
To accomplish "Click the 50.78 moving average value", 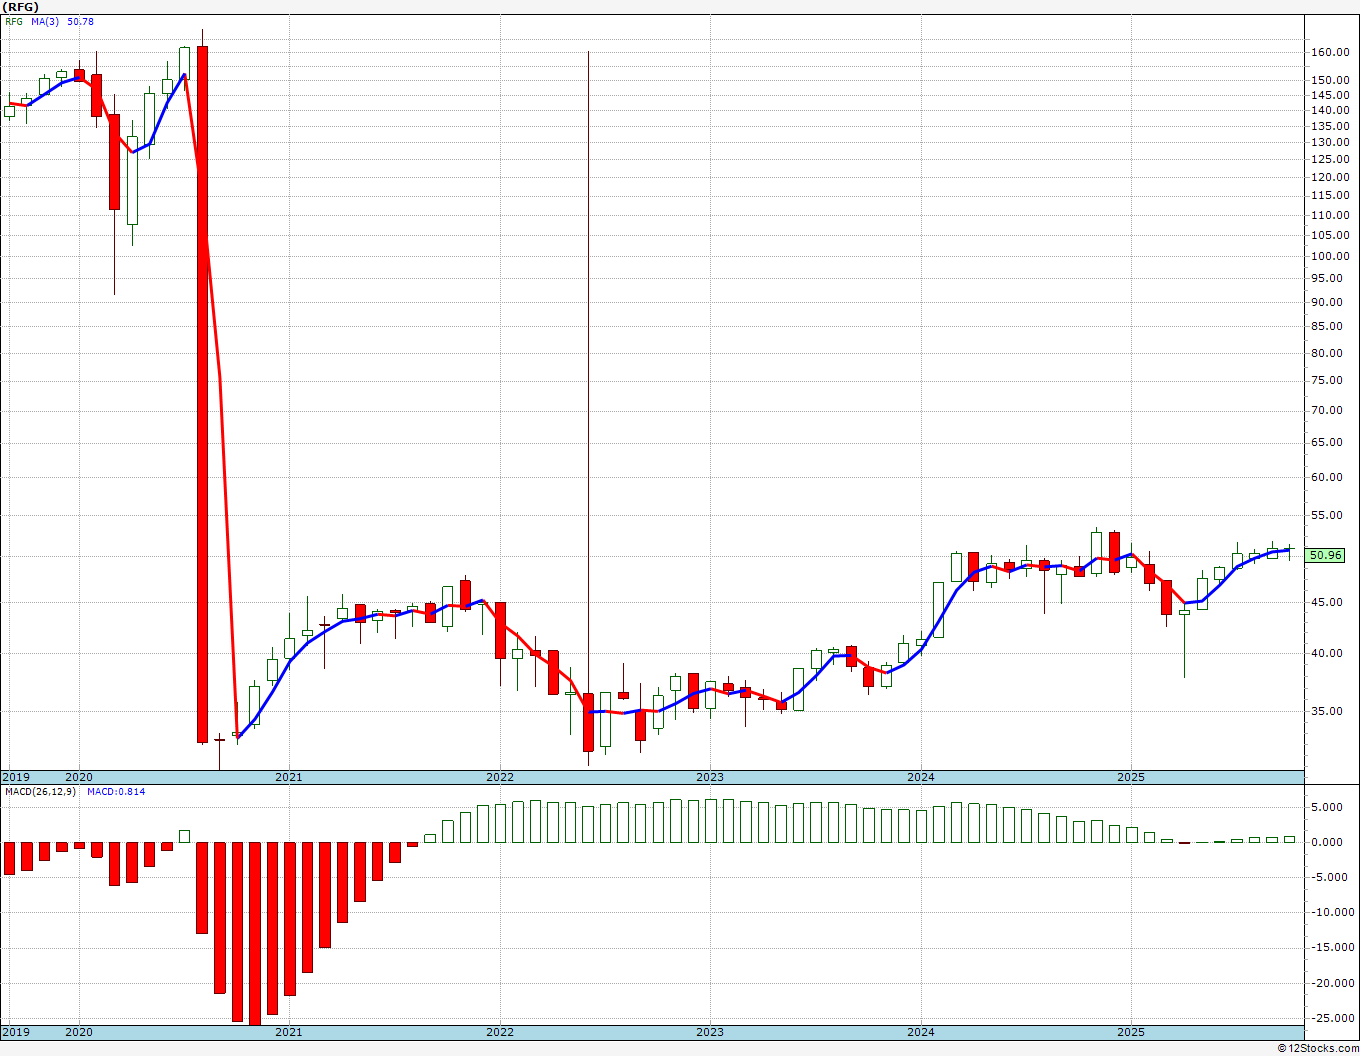I will pos(81,21).
